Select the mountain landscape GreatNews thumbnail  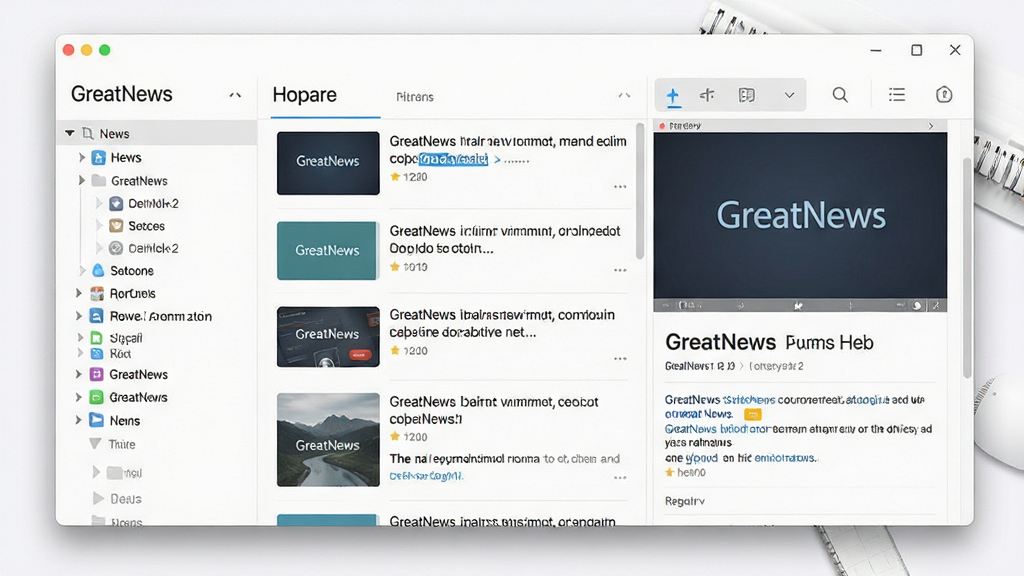tap(328, 440)
